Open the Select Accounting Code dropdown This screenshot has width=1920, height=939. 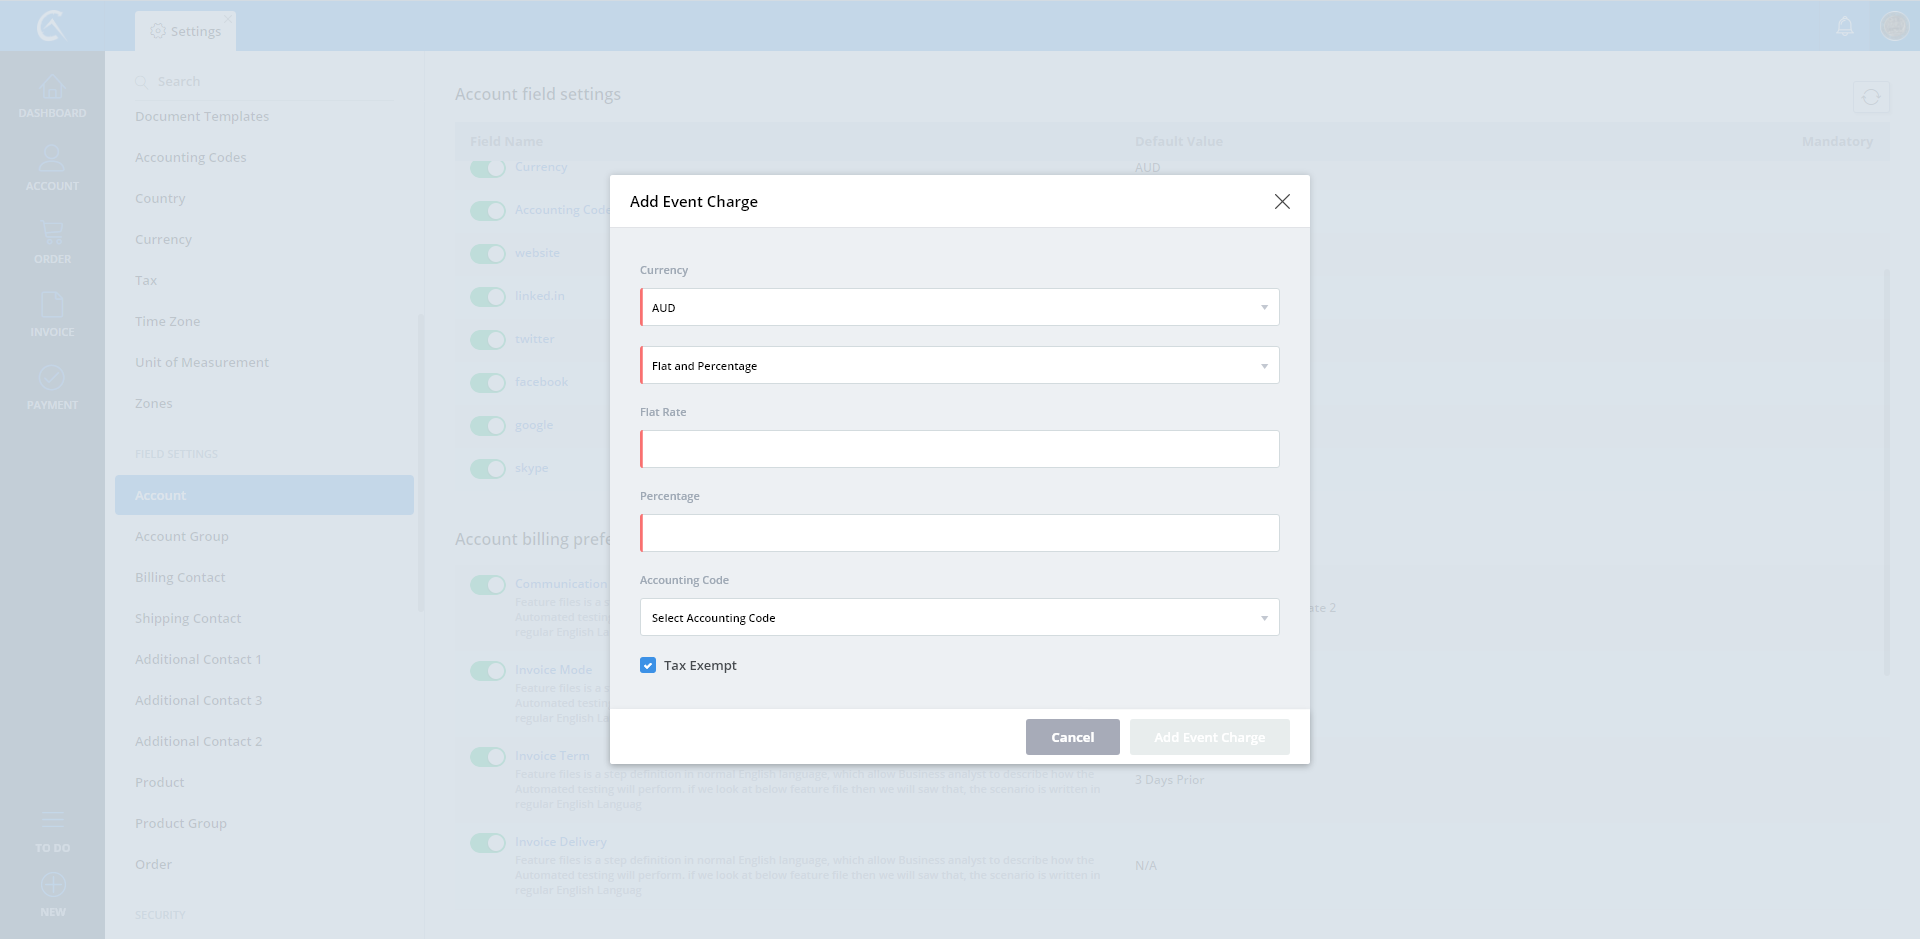point(959,618)
